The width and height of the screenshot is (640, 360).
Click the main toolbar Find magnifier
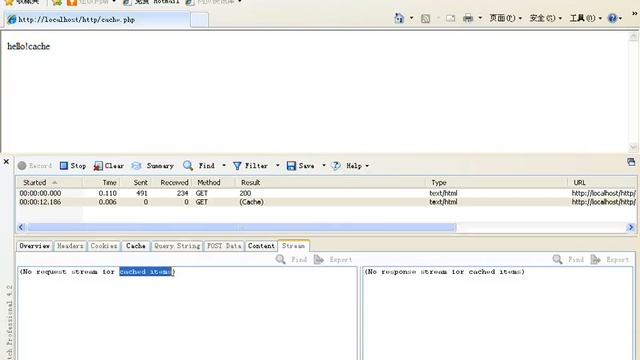click(x=188, y=165)
